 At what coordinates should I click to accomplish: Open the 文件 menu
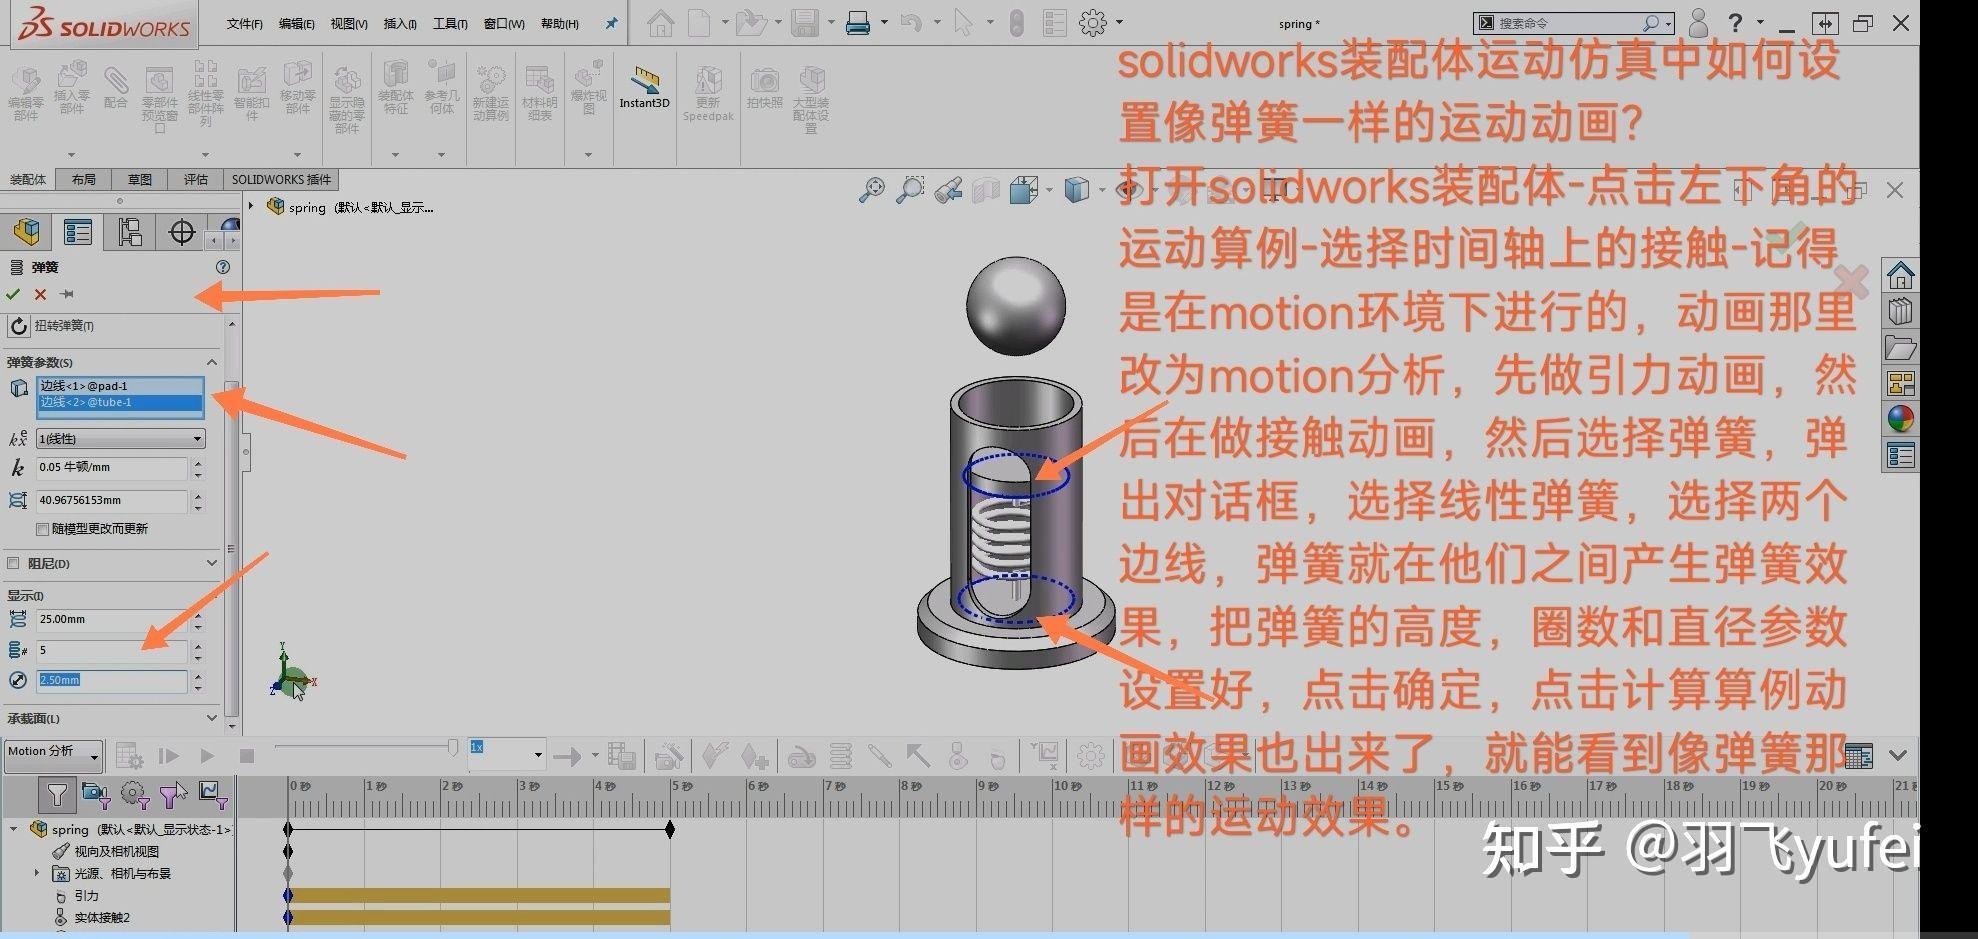[244, 24]
